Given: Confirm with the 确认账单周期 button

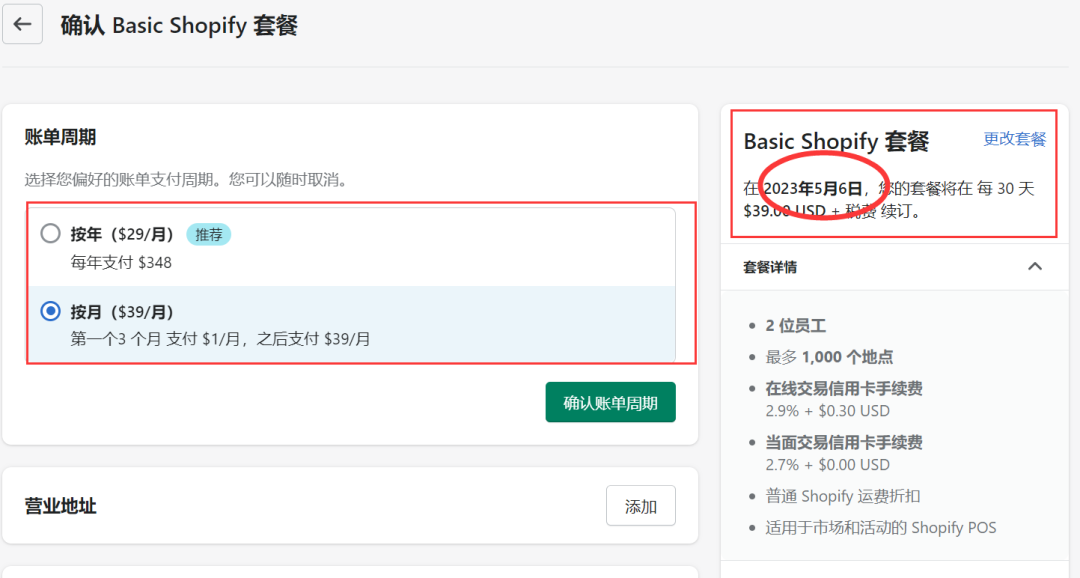Looking at the screenshot, I should (x=610, y=402).
